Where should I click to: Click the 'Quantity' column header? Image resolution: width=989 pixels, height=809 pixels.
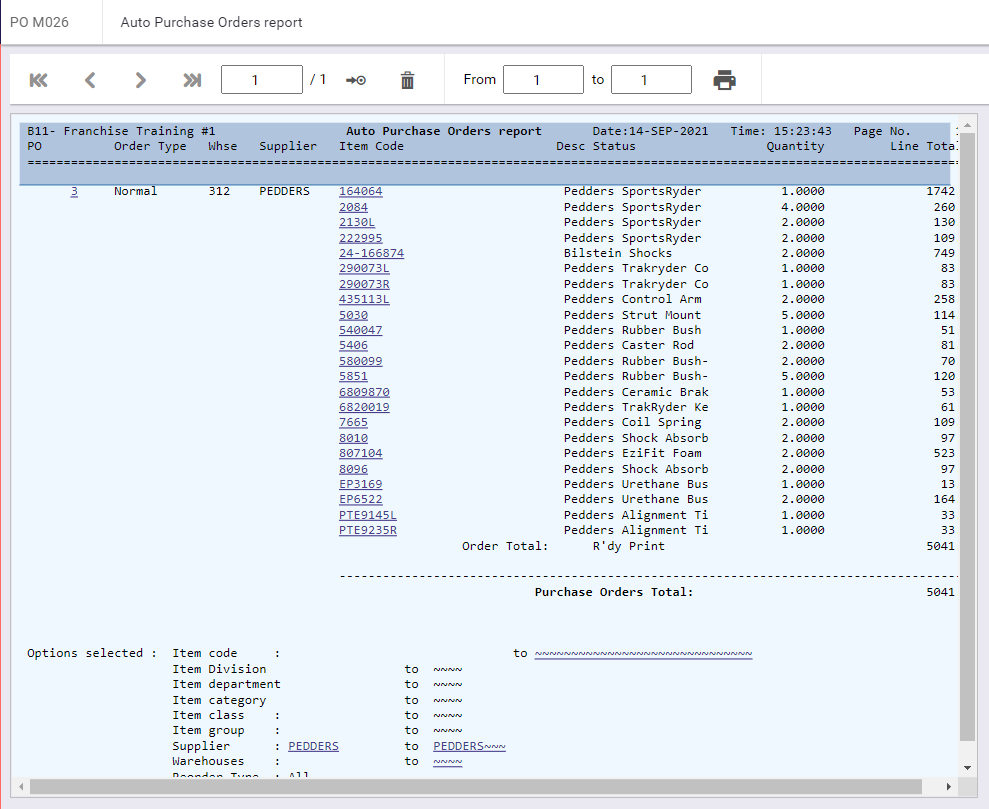tap(795, 146)
